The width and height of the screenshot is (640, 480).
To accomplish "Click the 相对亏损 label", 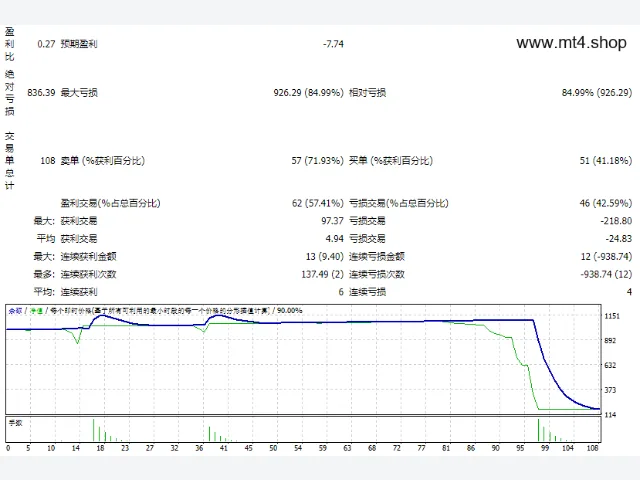I will click(367, 93).
